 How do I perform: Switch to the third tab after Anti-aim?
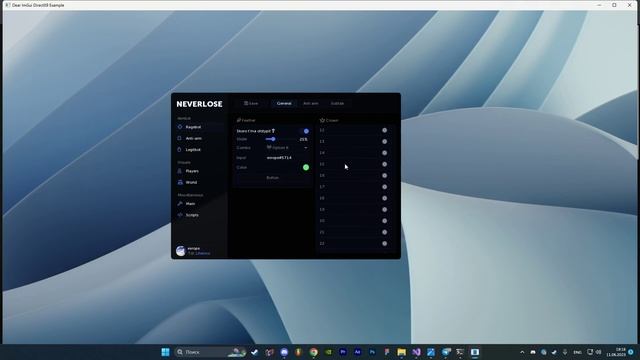pyautogui.click(x=337, y=104)
